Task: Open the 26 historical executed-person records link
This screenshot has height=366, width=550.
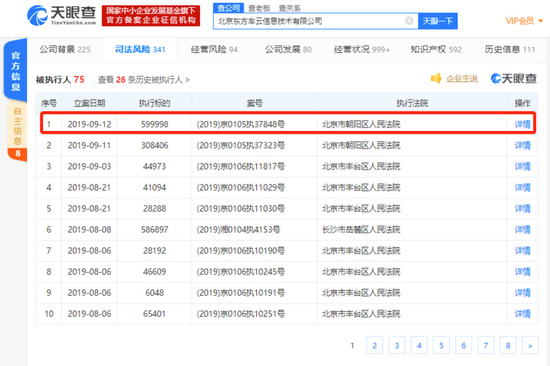Action: (143, 80)
